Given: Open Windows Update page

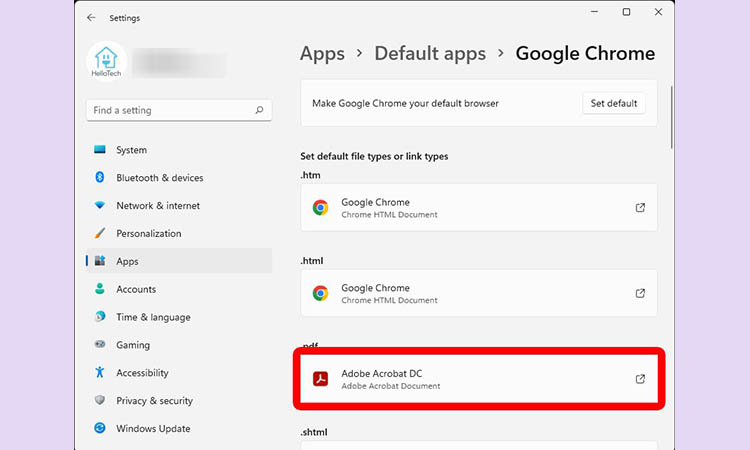Looking at the screenshot, I should (179, 428).
